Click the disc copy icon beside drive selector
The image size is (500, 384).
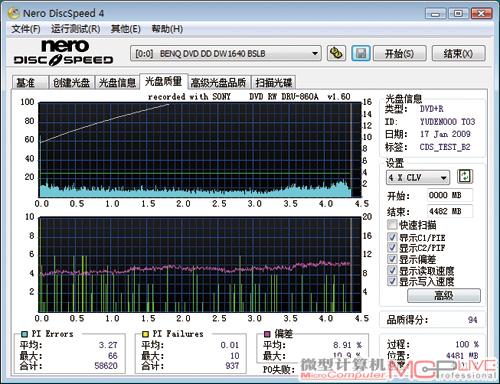pyautogui.click(x=336, y=53)
